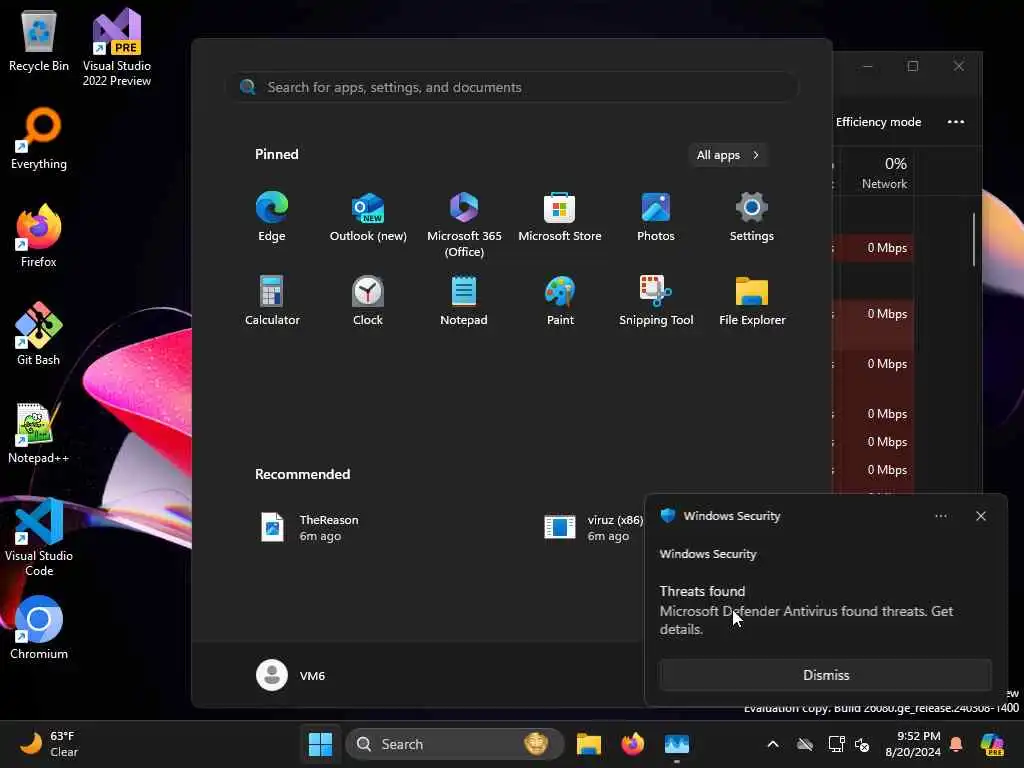Open the network status tray icon
This screenshot has height=768, width=1024.
pyautogui.click(x=836, y=744)
